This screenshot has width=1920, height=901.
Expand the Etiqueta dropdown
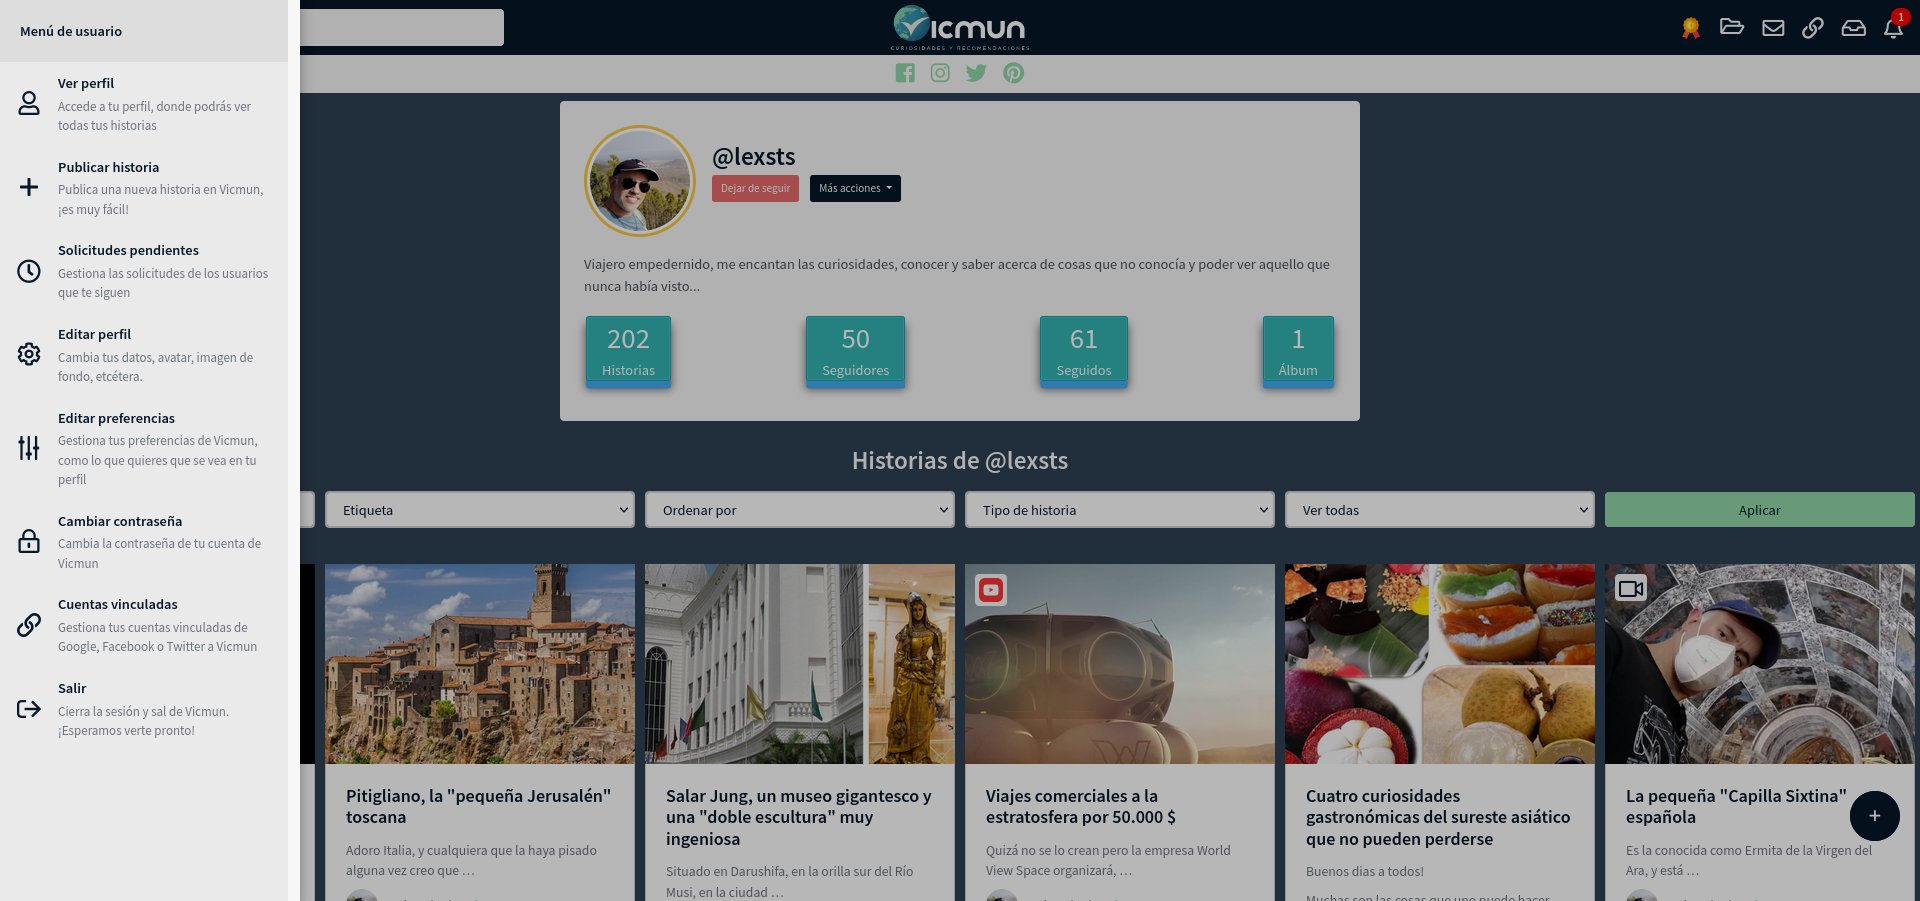(x=480, y=510)
